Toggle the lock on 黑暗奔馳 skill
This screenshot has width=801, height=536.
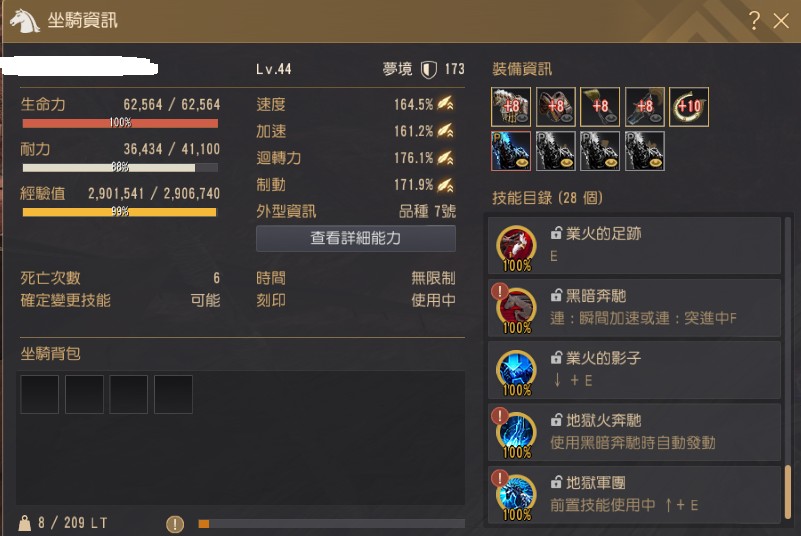[556, 295]
